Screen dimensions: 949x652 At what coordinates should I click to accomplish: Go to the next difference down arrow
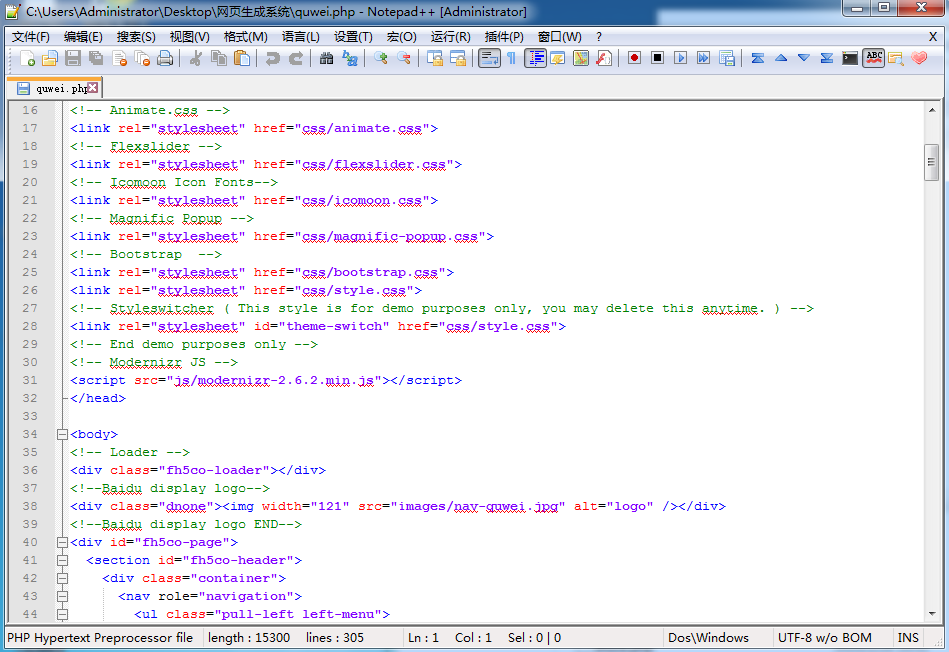click(x=804, y=58)
